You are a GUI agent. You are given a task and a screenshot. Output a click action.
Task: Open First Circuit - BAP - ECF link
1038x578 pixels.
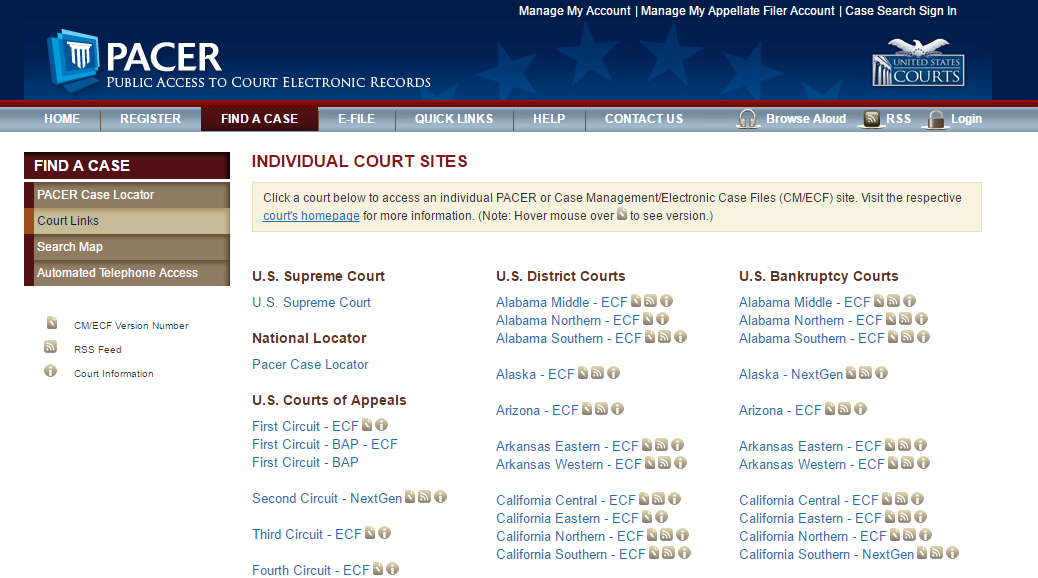click(324, 444)
